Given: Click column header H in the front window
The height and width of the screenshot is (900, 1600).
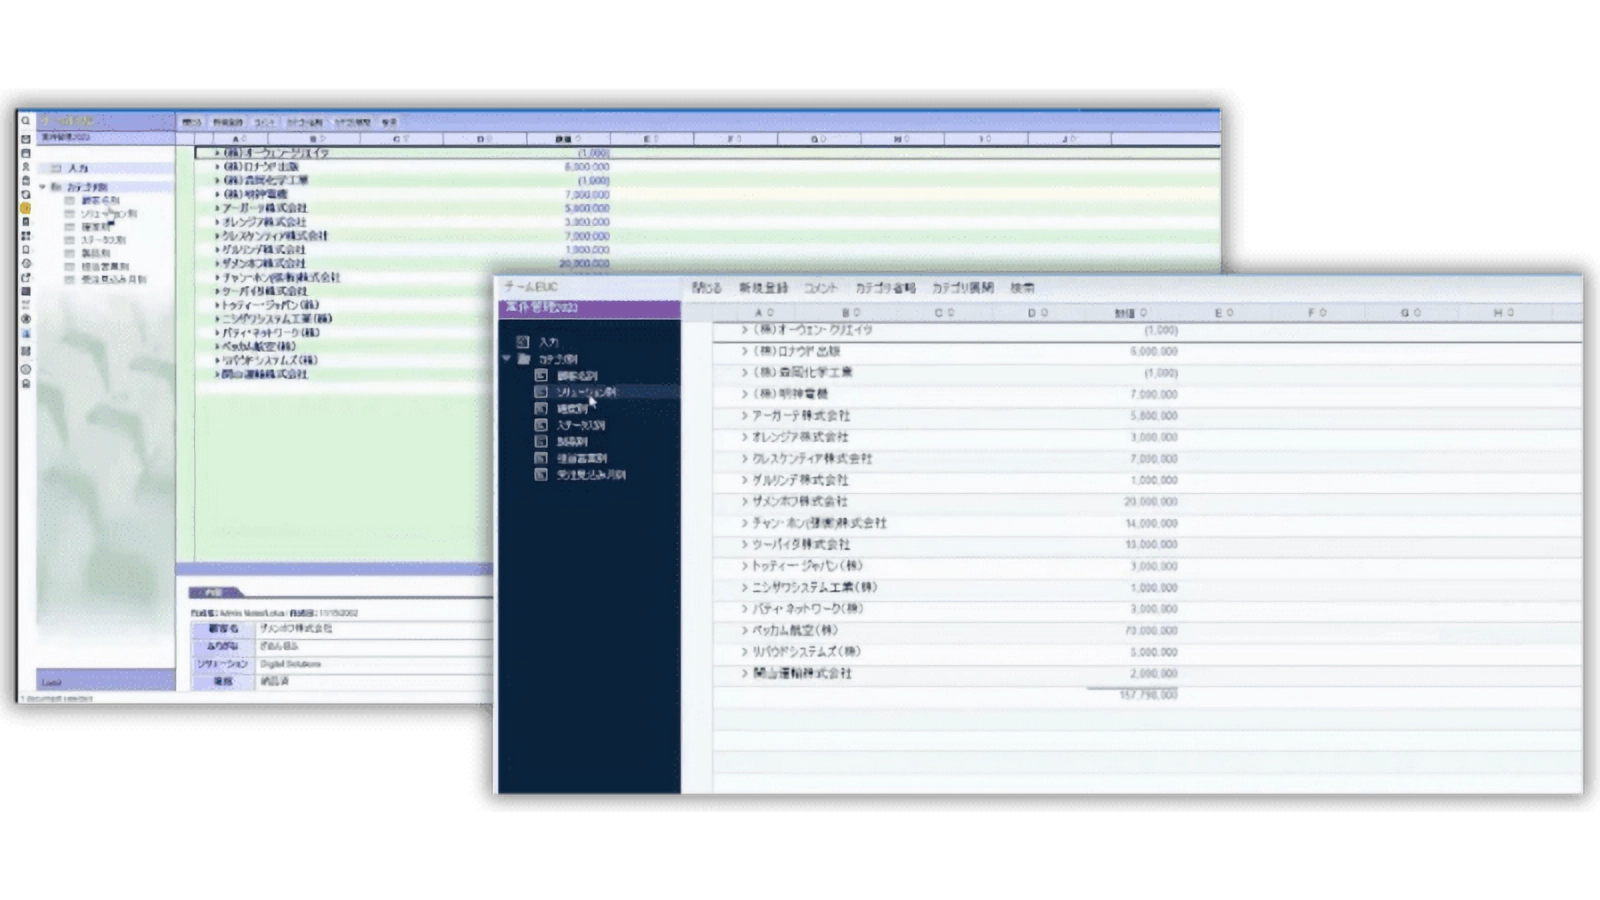Looking at the screenshot, I should point(1503,313).
